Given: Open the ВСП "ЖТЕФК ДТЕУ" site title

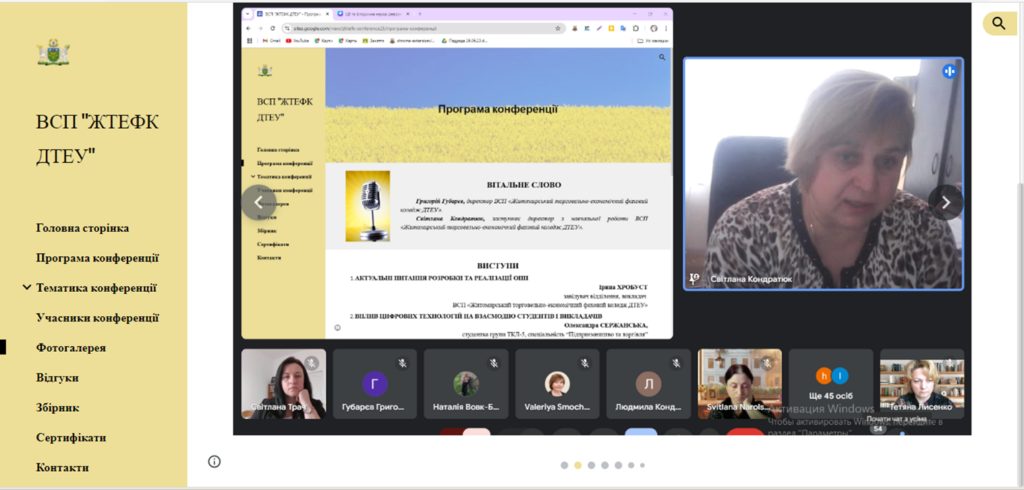Looking at the screenshot, I should [x=97, y=139].
